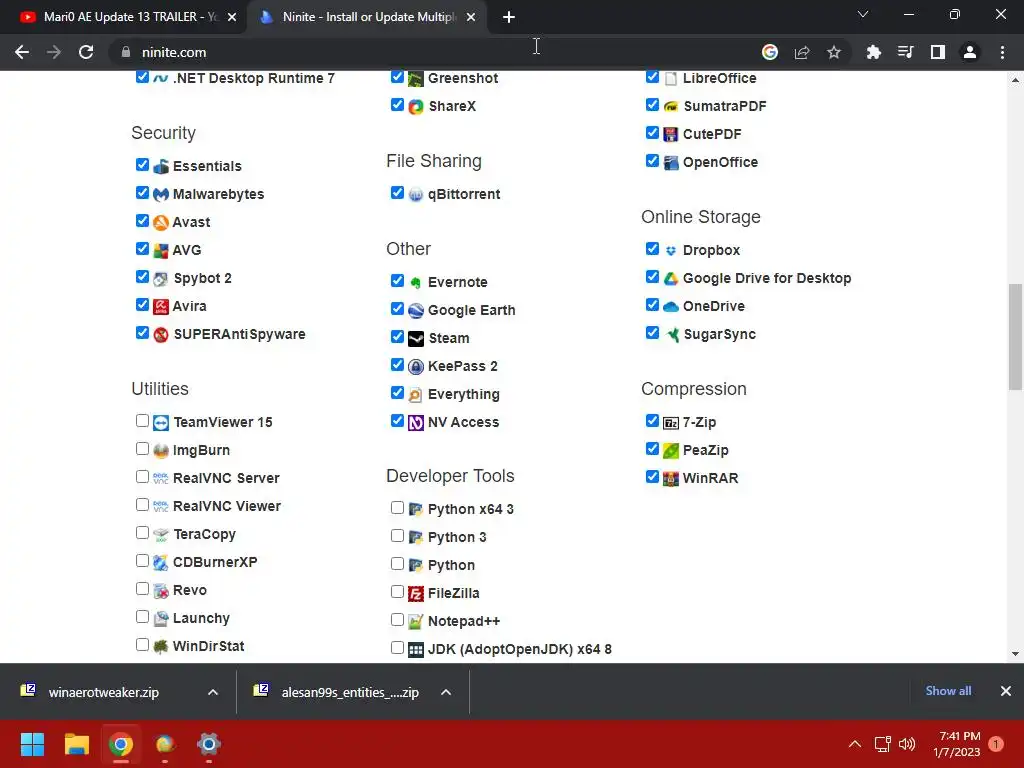Open Settings gear on taskbar

[209, 744]
